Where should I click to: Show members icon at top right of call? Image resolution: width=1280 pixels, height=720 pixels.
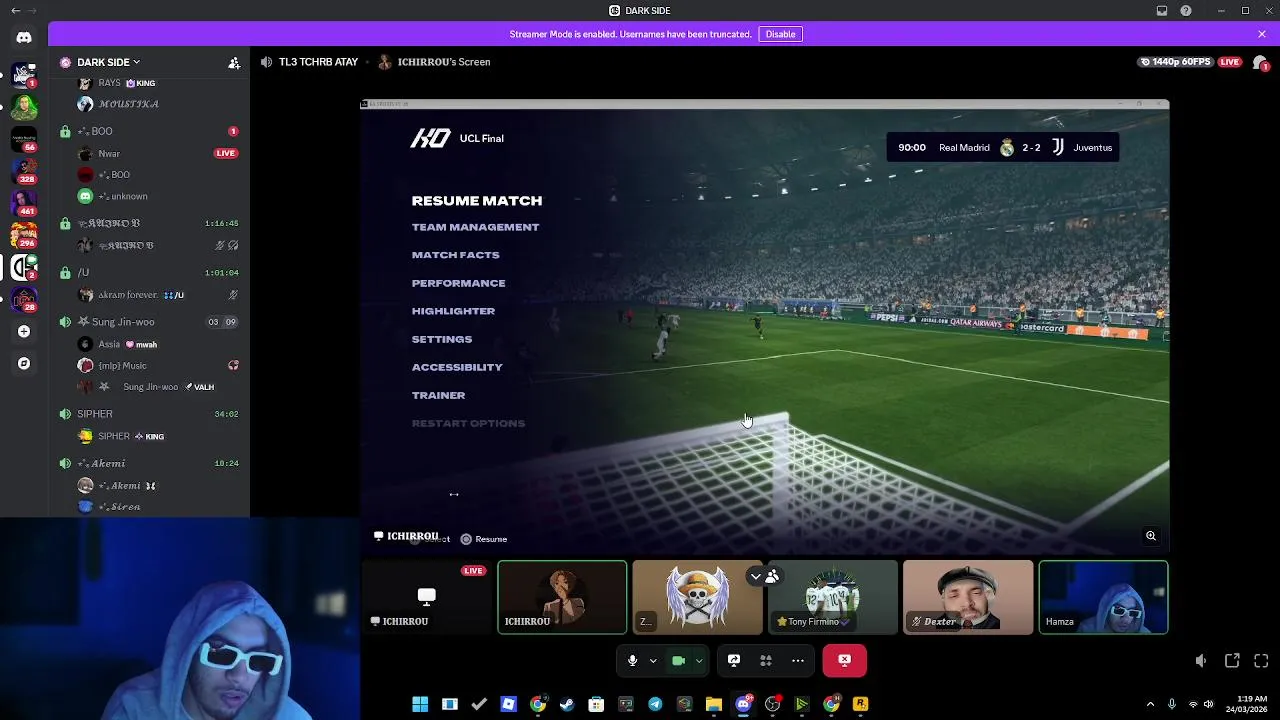[1260, 62]
